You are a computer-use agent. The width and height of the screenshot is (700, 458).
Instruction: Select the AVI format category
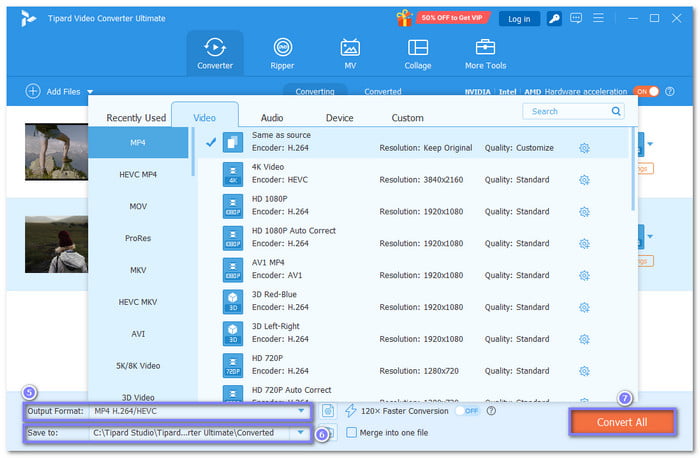(138, 333)
